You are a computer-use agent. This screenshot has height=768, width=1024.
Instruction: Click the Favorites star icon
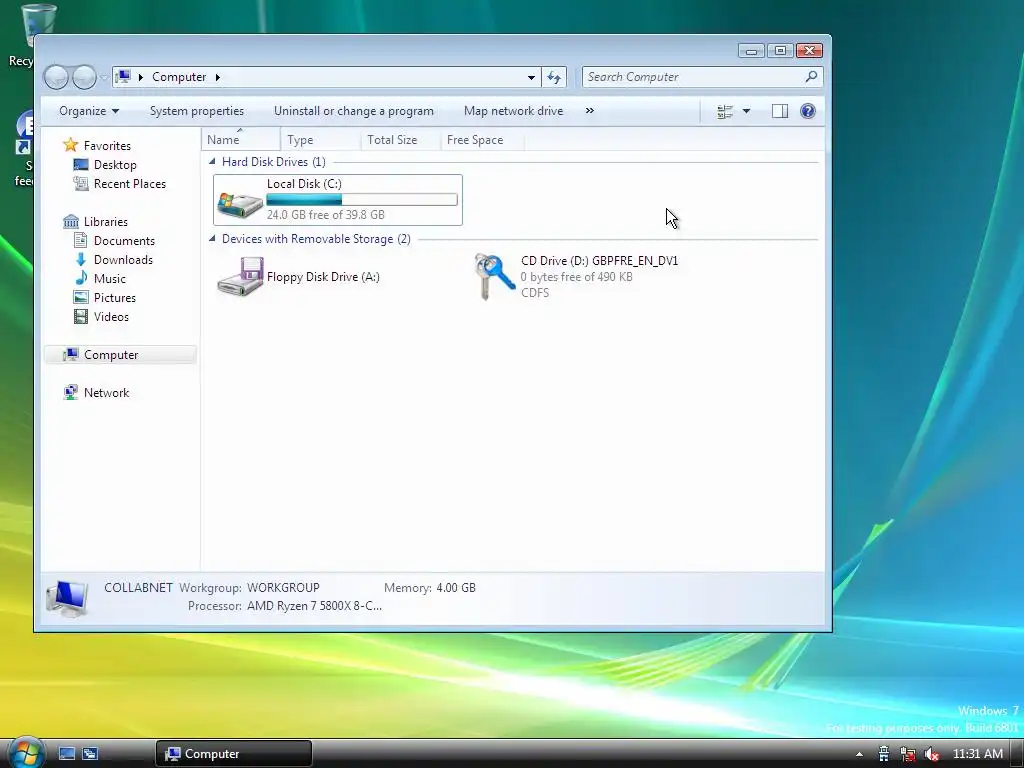click(71, 145)
